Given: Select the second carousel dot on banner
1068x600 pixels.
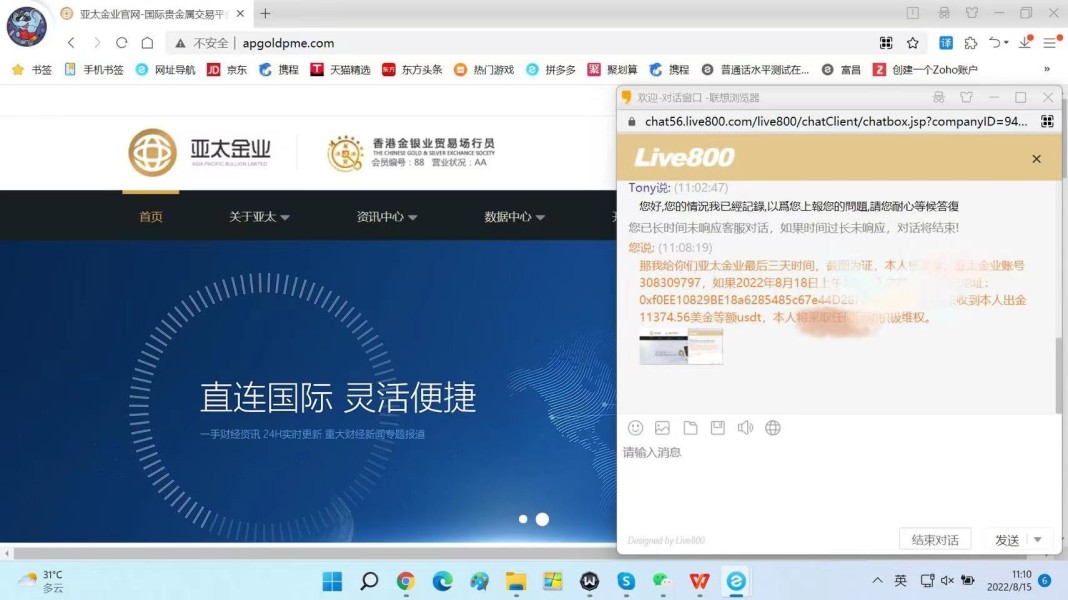Looking at the screenshot, I should pos(542,519).
